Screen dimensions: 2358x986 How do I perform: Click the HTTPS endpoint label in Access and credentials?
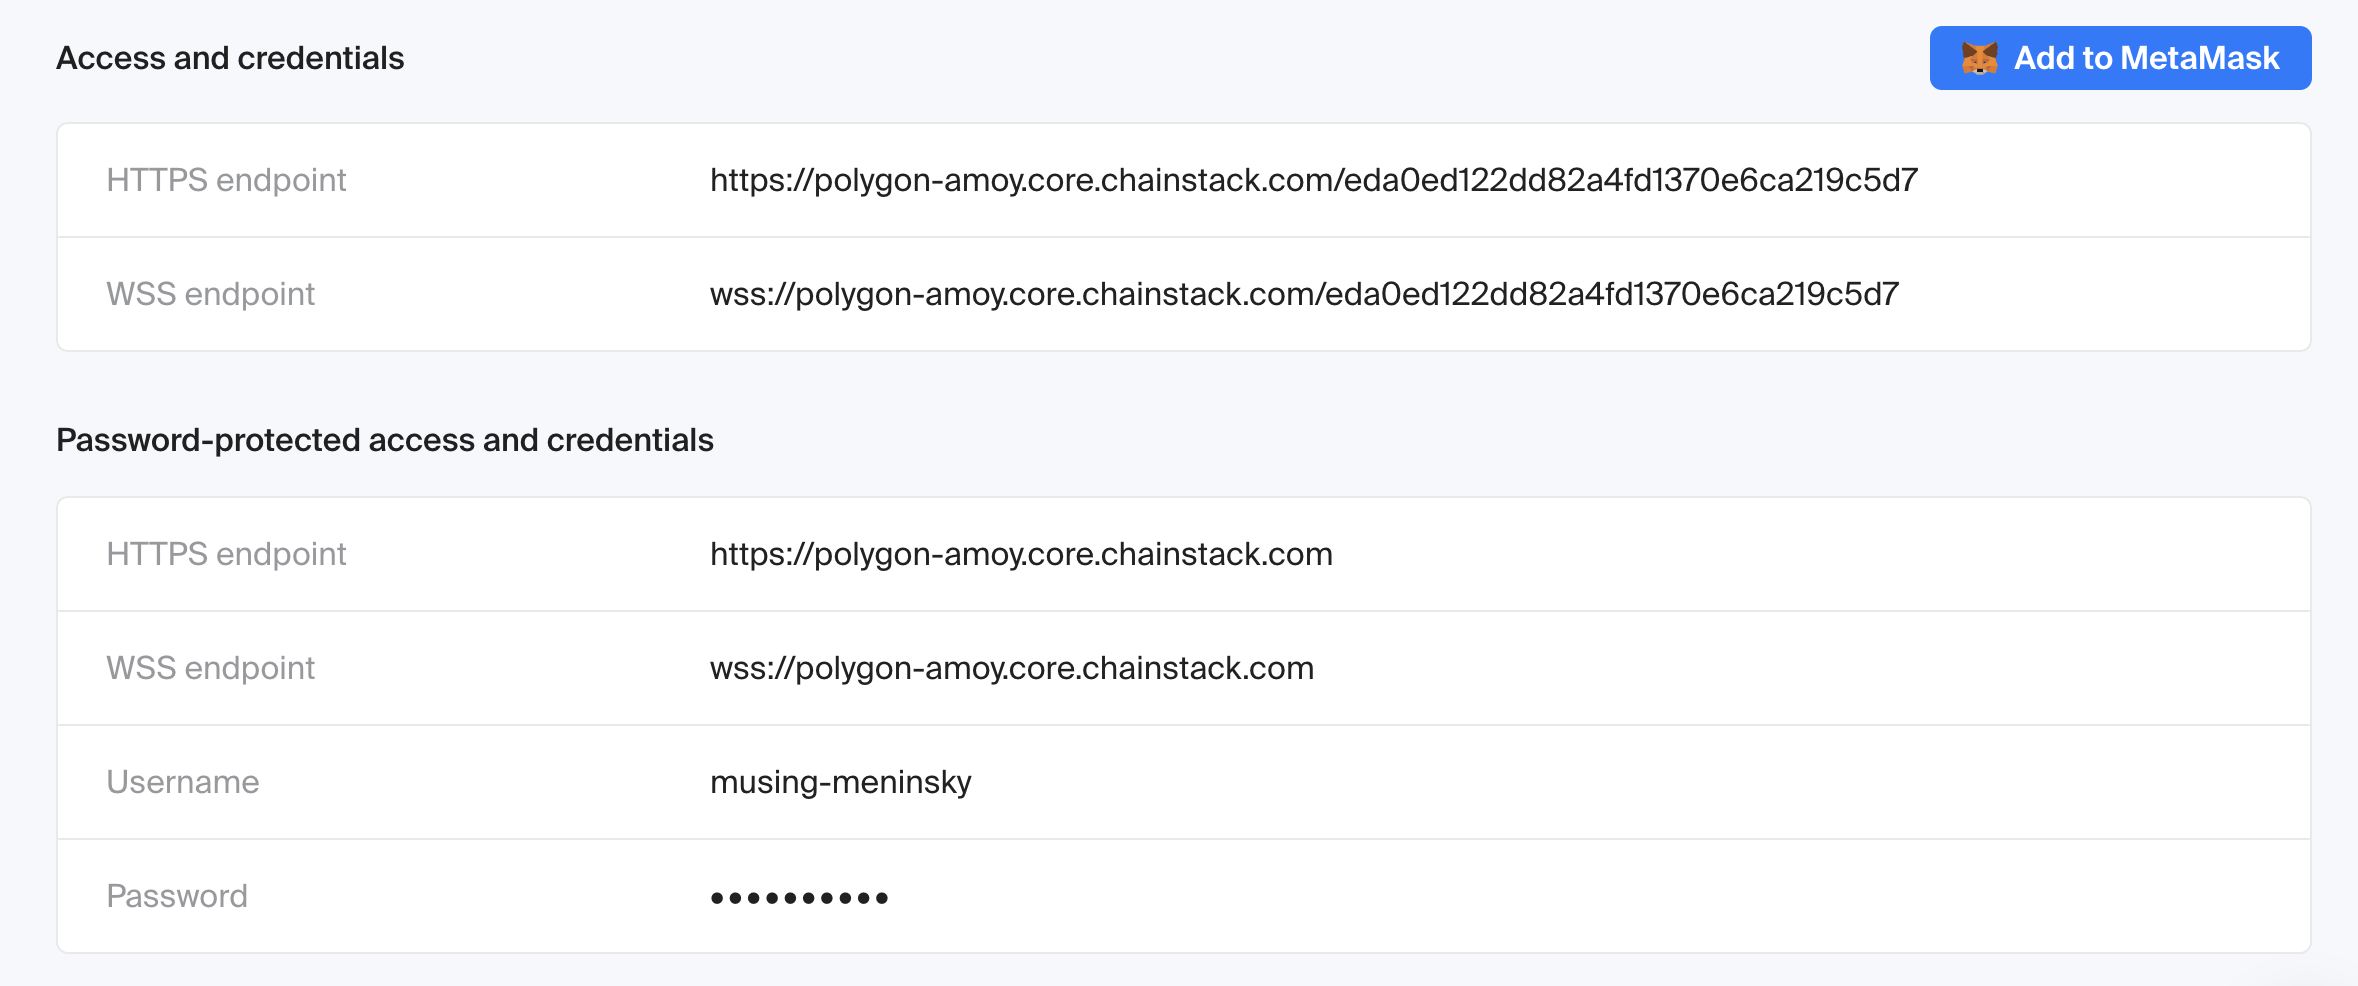click(x=226, y=180)
